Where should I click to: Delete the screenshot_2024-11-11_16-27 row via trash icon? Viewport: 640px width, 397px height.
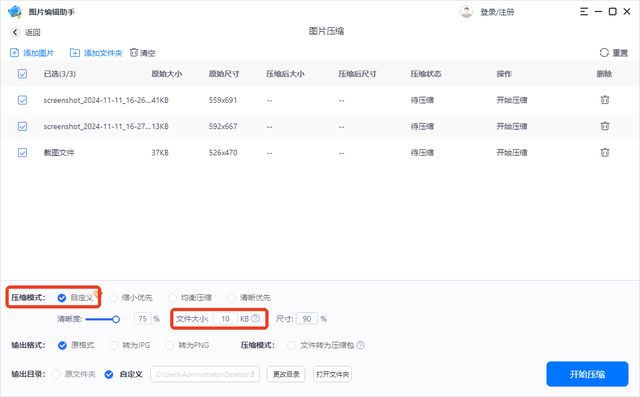pos(604,126)
